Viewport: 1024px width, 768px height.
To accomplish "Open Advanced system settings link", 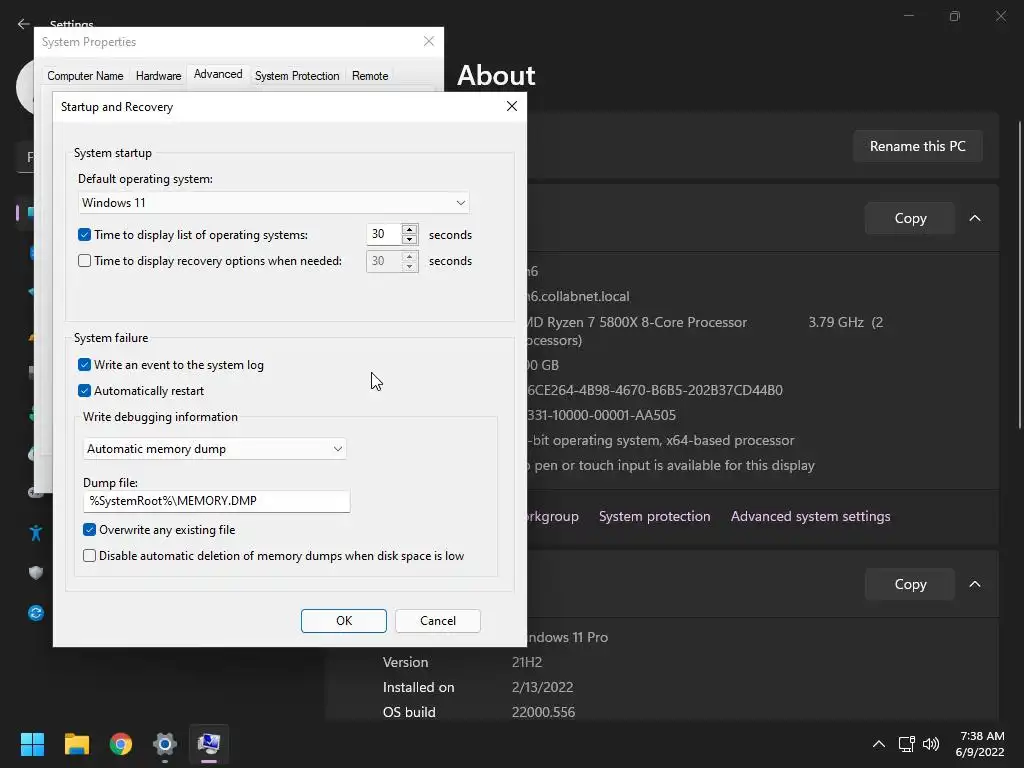I will (x=810, y=516).
